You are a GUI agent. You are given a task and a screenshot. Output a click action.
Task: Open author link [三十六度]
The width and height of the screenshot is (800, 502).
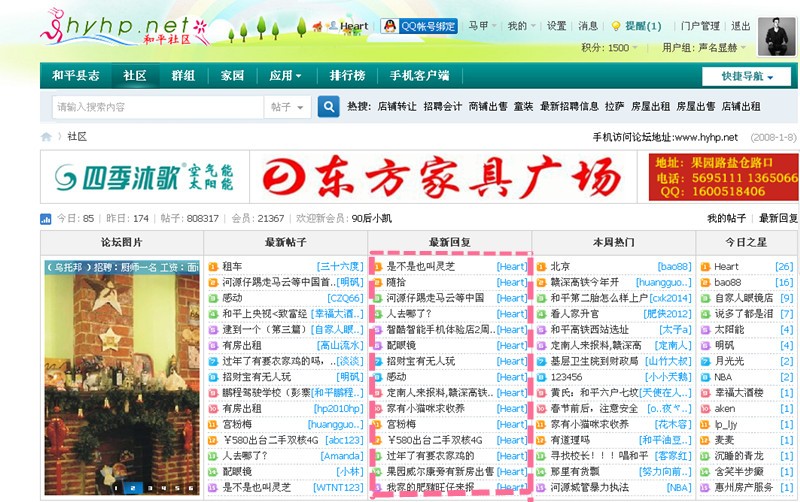tap(340, 267)
